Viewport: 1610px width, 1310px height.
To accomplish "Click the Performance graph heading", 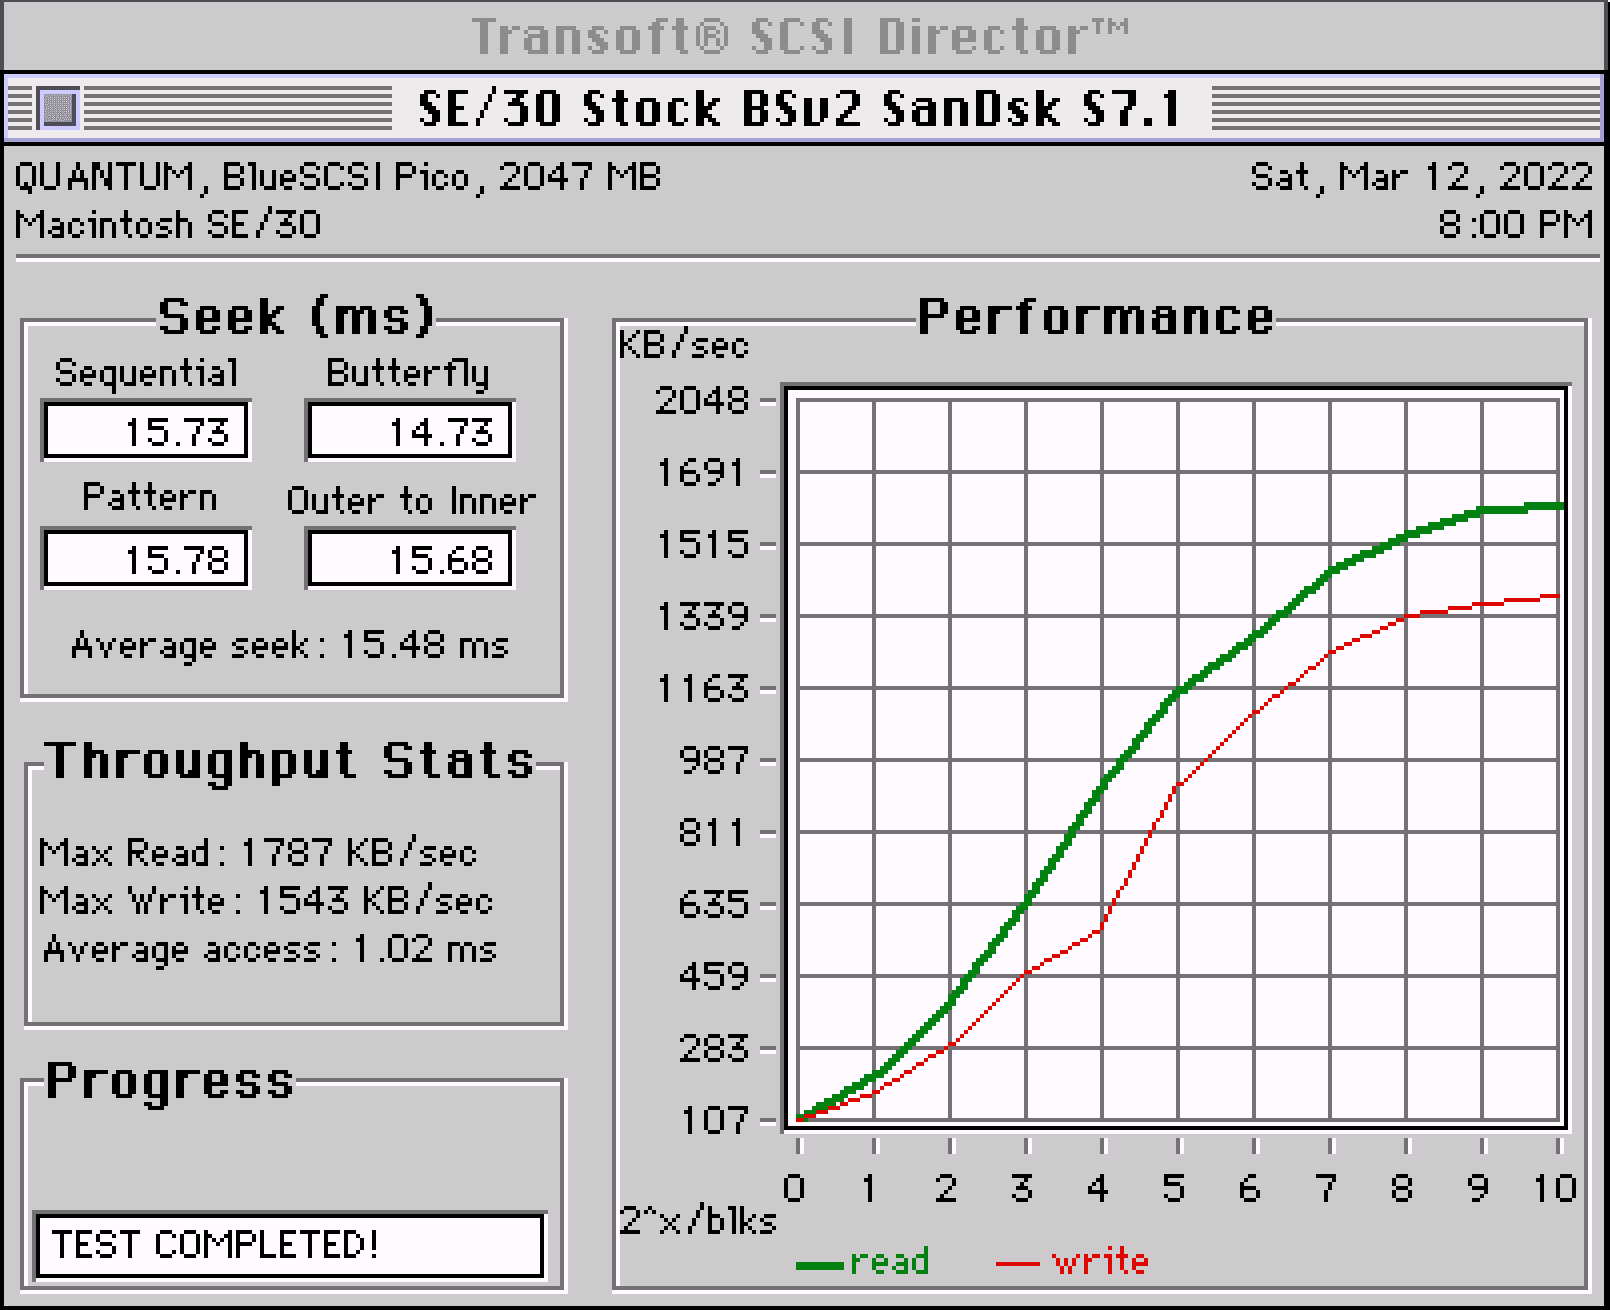I will (1096, 317).
